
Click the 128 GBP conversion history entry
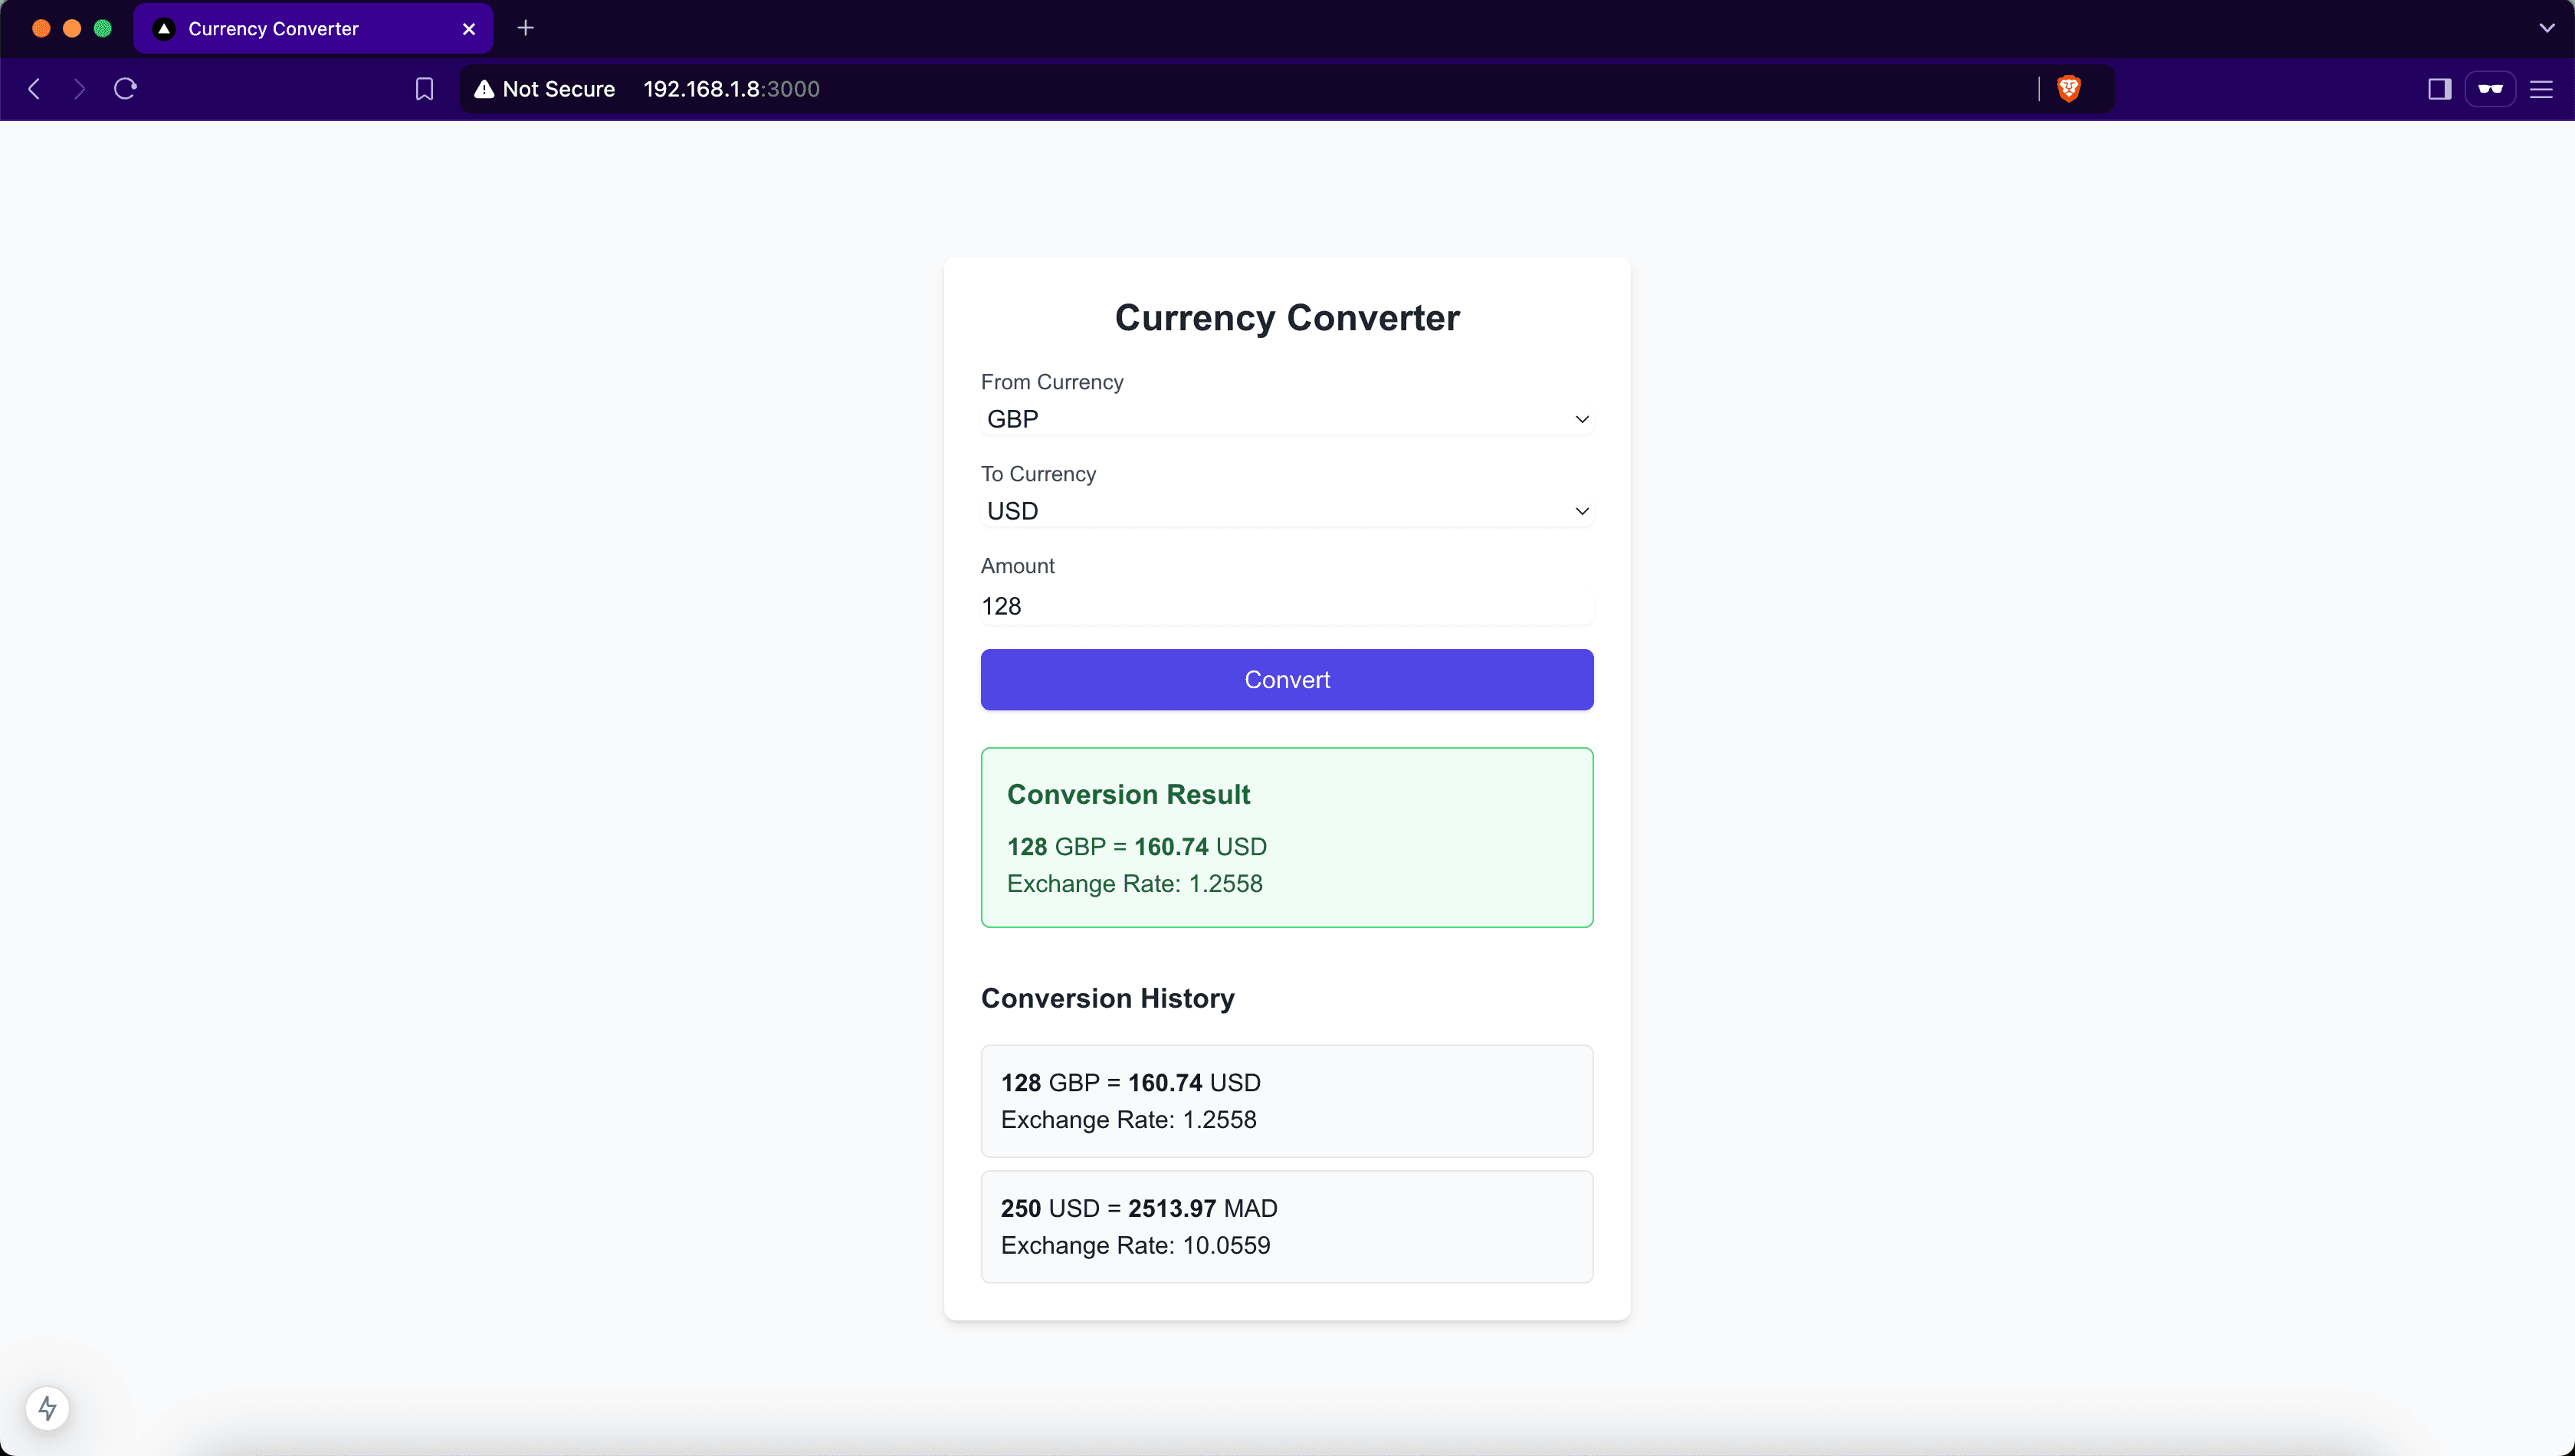click(1287, 1100)
